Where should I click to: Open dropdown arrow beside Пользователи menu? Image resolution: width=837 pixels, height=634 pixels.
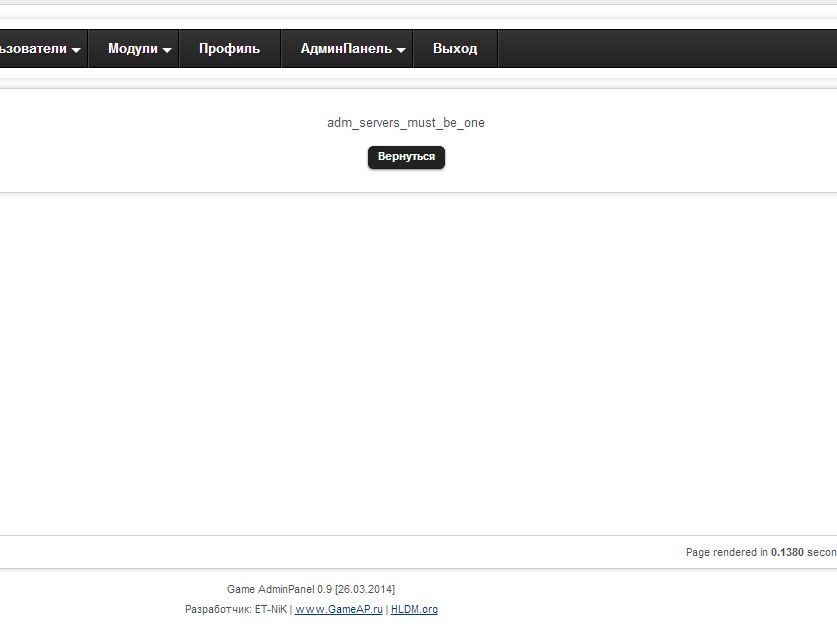(x=76, y=50)
